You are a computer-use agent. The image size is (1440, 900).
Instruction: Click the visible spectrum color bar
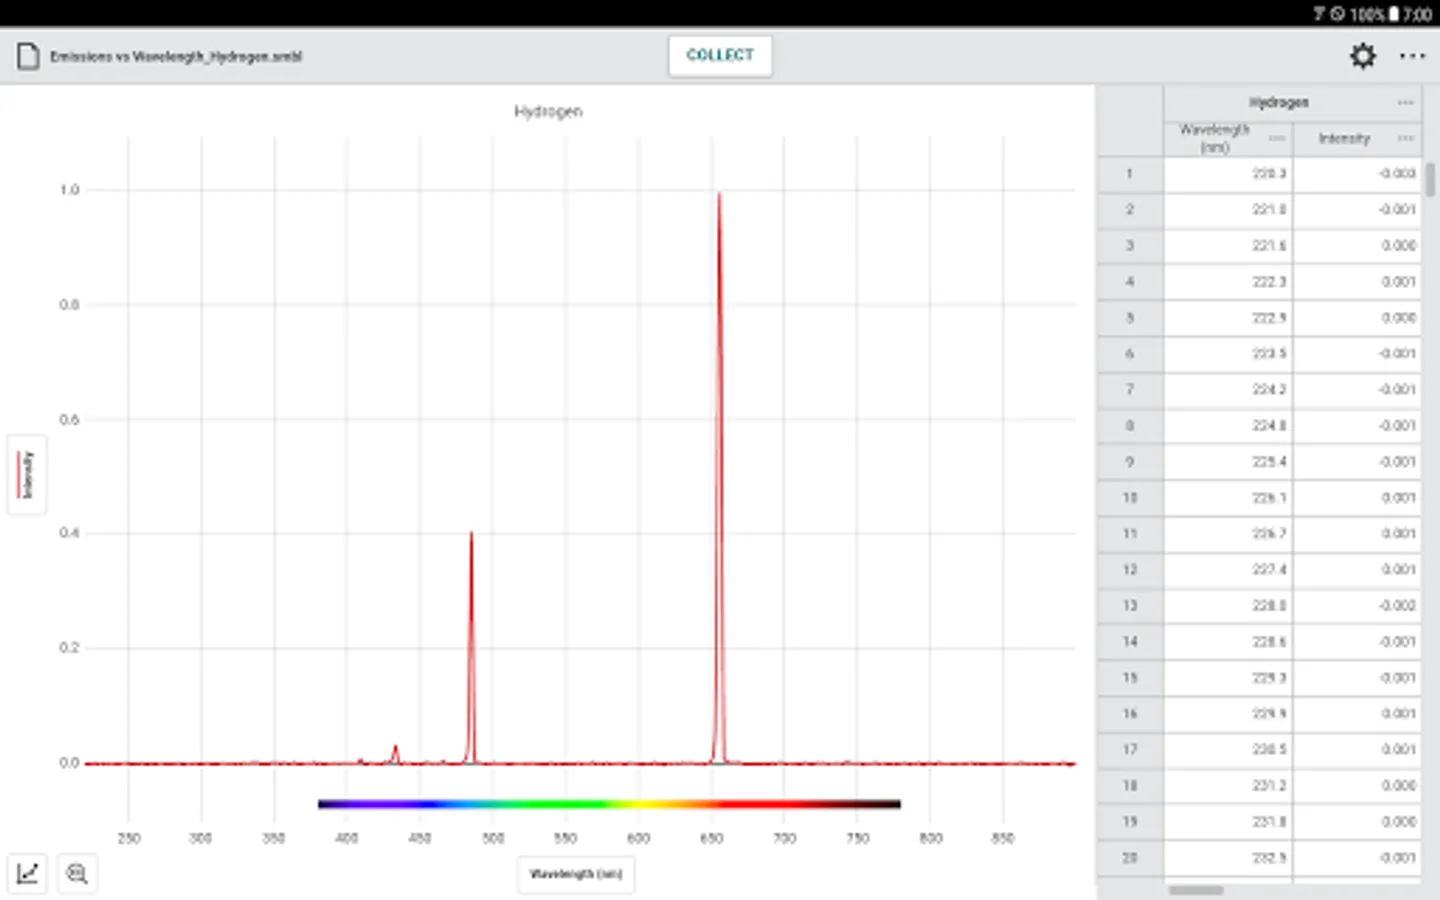609,803
